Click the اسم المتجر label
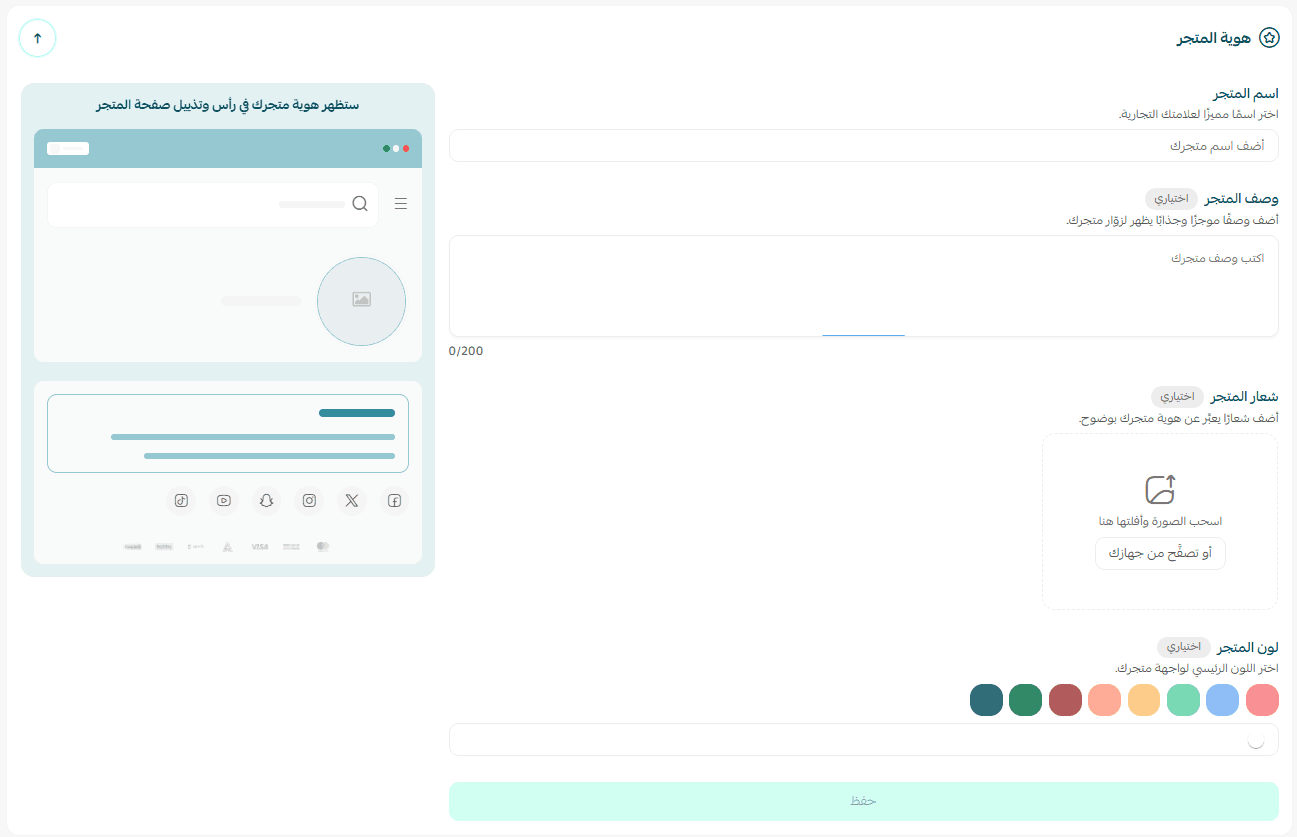Viewport: 1297px width, 837px height. click(x=1245, y=94)
